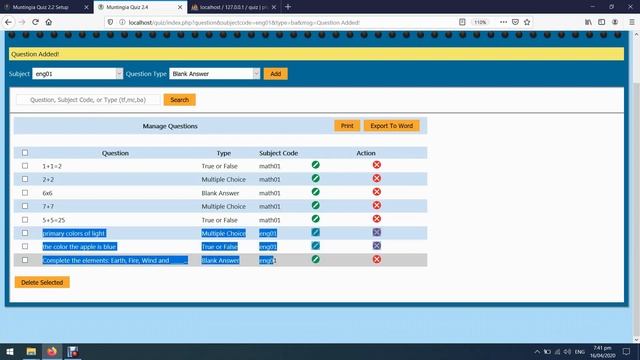Click Export To Word button
The image size is (640, 360).
coord(391,126)
